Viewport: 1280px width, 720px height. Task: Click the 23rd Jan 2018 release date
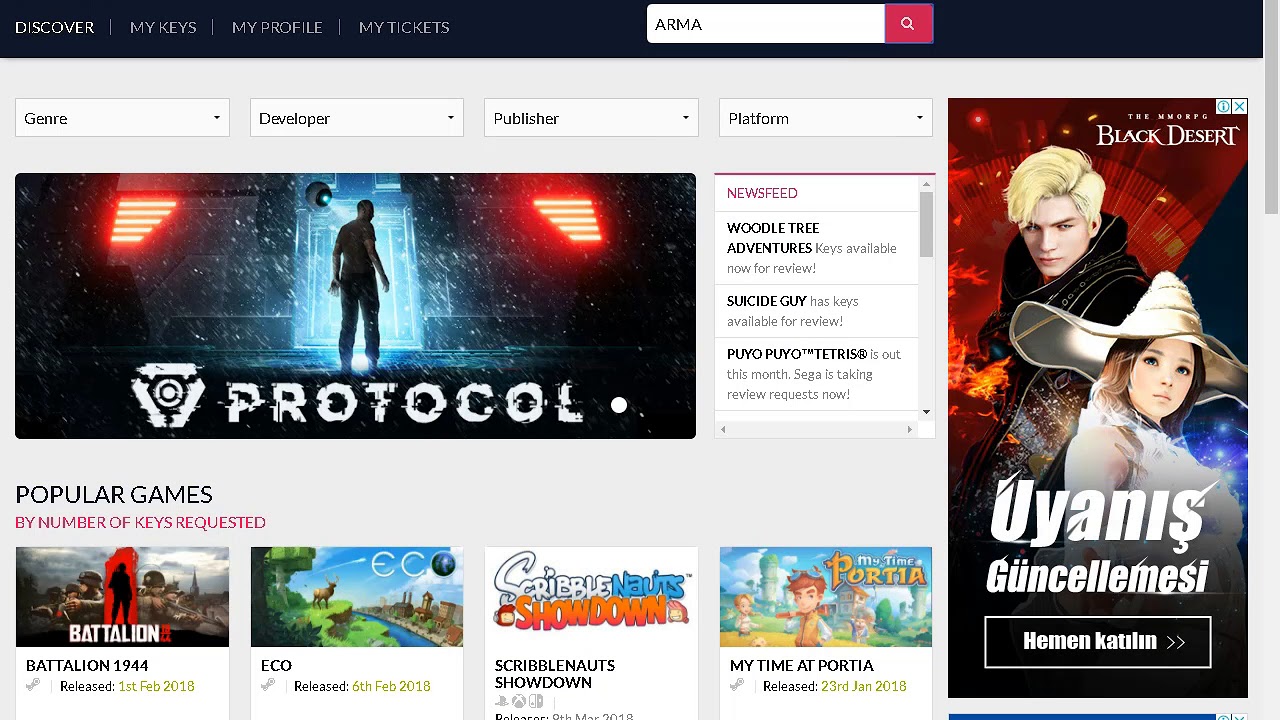click(864, 686)
